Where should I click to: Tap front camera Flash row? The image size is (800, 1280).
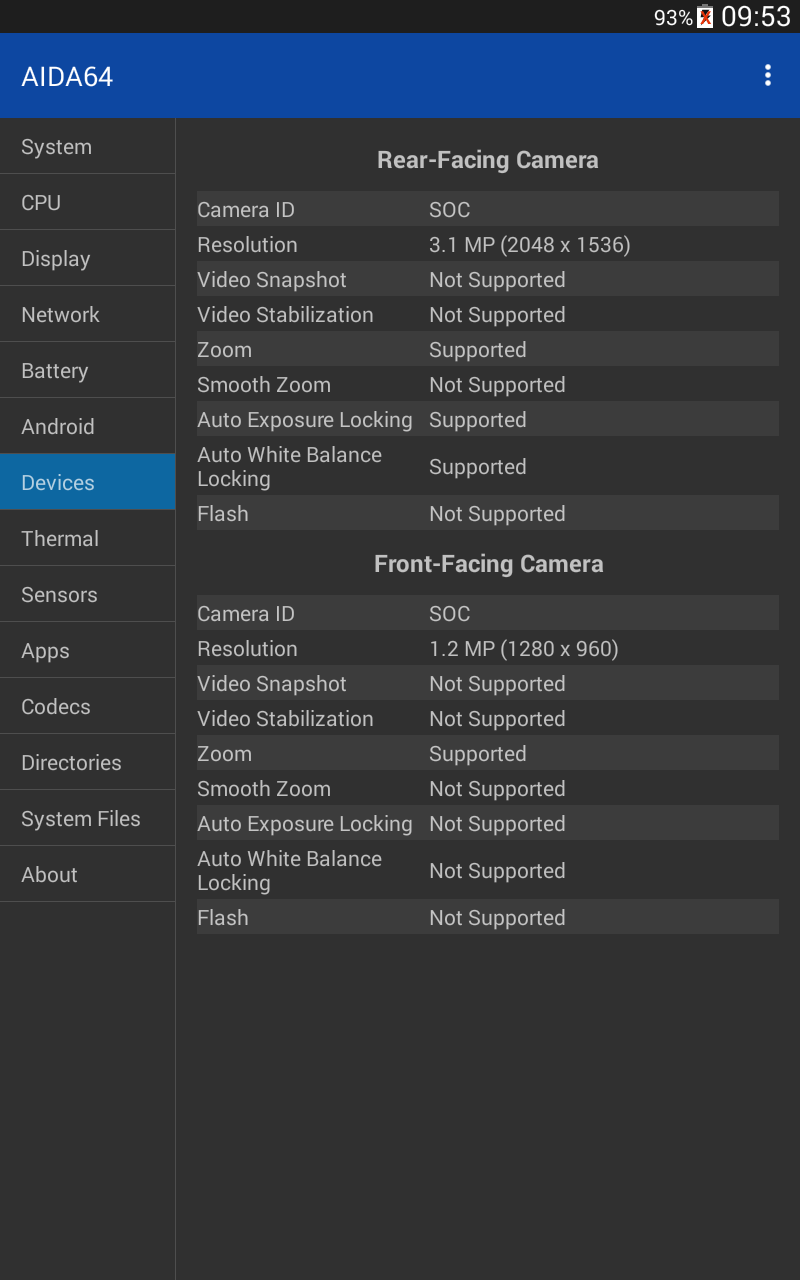point(488,917)
